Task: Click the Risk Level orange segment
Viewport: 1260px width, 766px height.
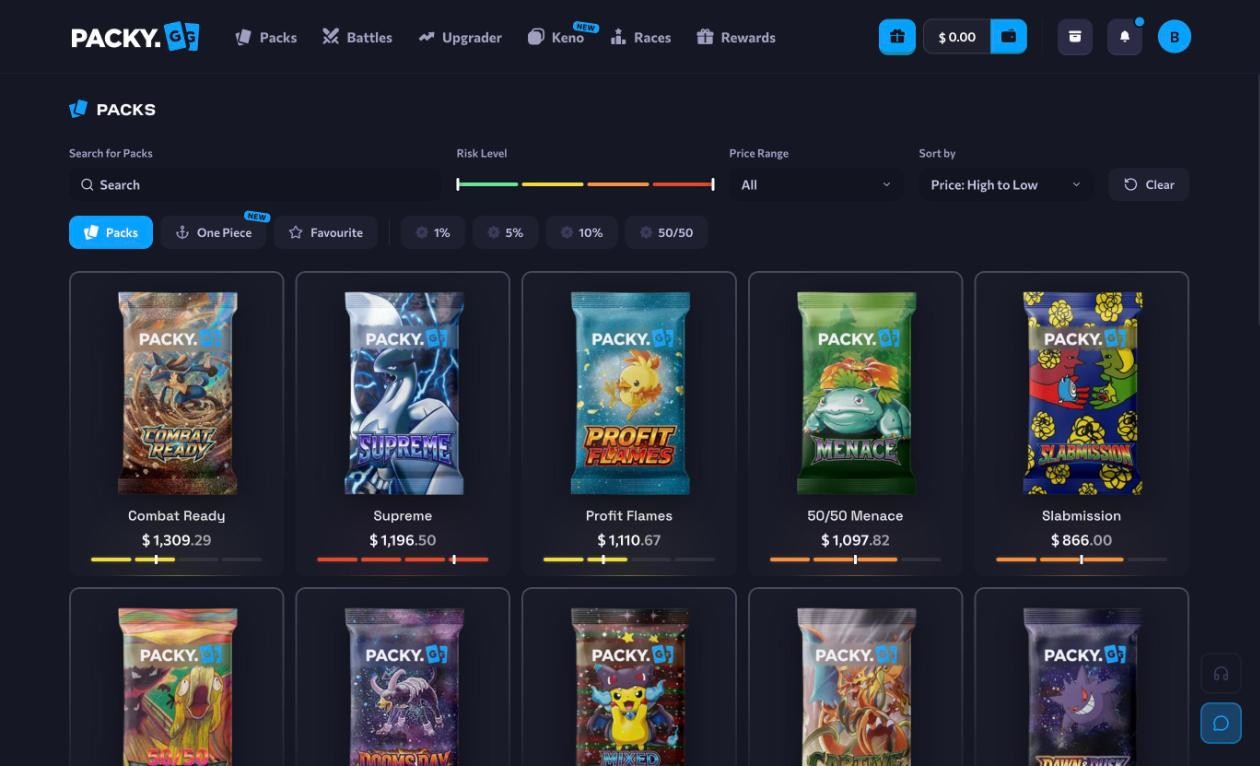Action: [618, 184]
